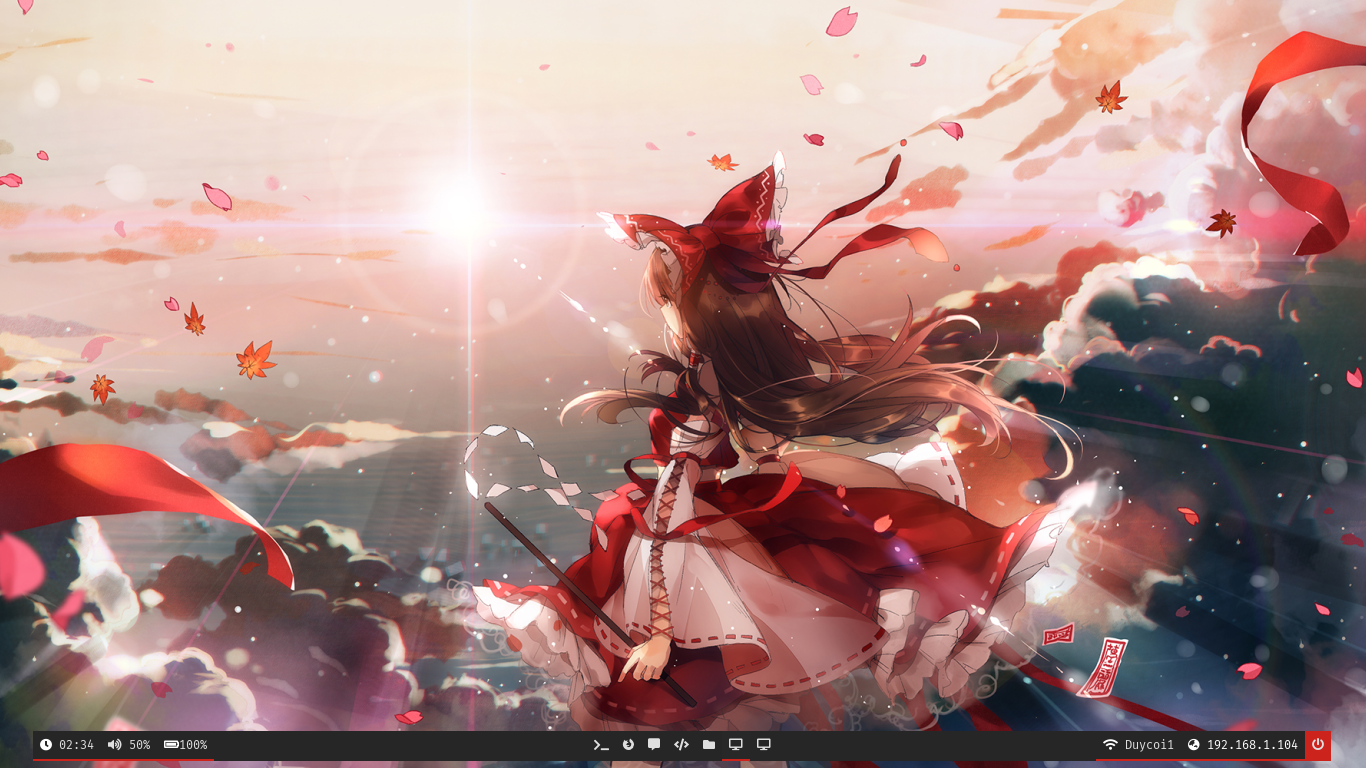Open the folder workspace icon
The width and height of the screenshot is (1366, 768).
tap(709, 745)
